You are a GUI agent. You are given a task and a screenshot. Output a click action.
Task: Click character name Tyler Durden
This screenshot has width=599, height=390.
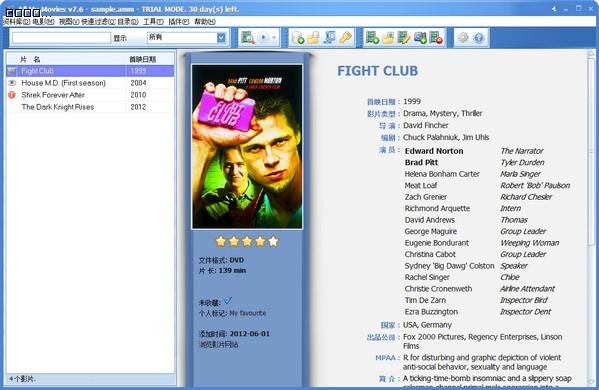pyautogui.click(x=522, y=162)
